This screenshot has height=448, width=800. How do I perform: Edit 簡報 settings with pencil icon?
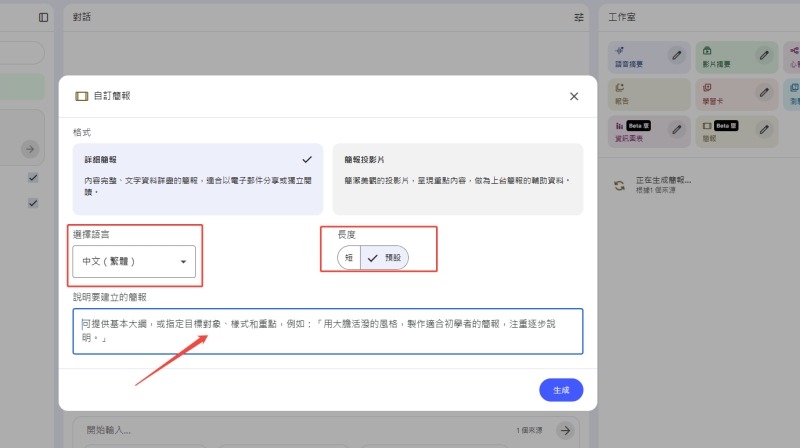(764, 130)
